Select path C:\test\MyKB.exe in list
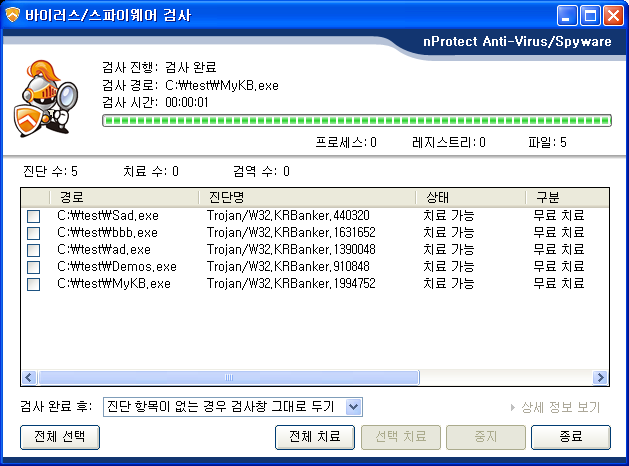This screenshot has width=629, height=466. point(114,284)
